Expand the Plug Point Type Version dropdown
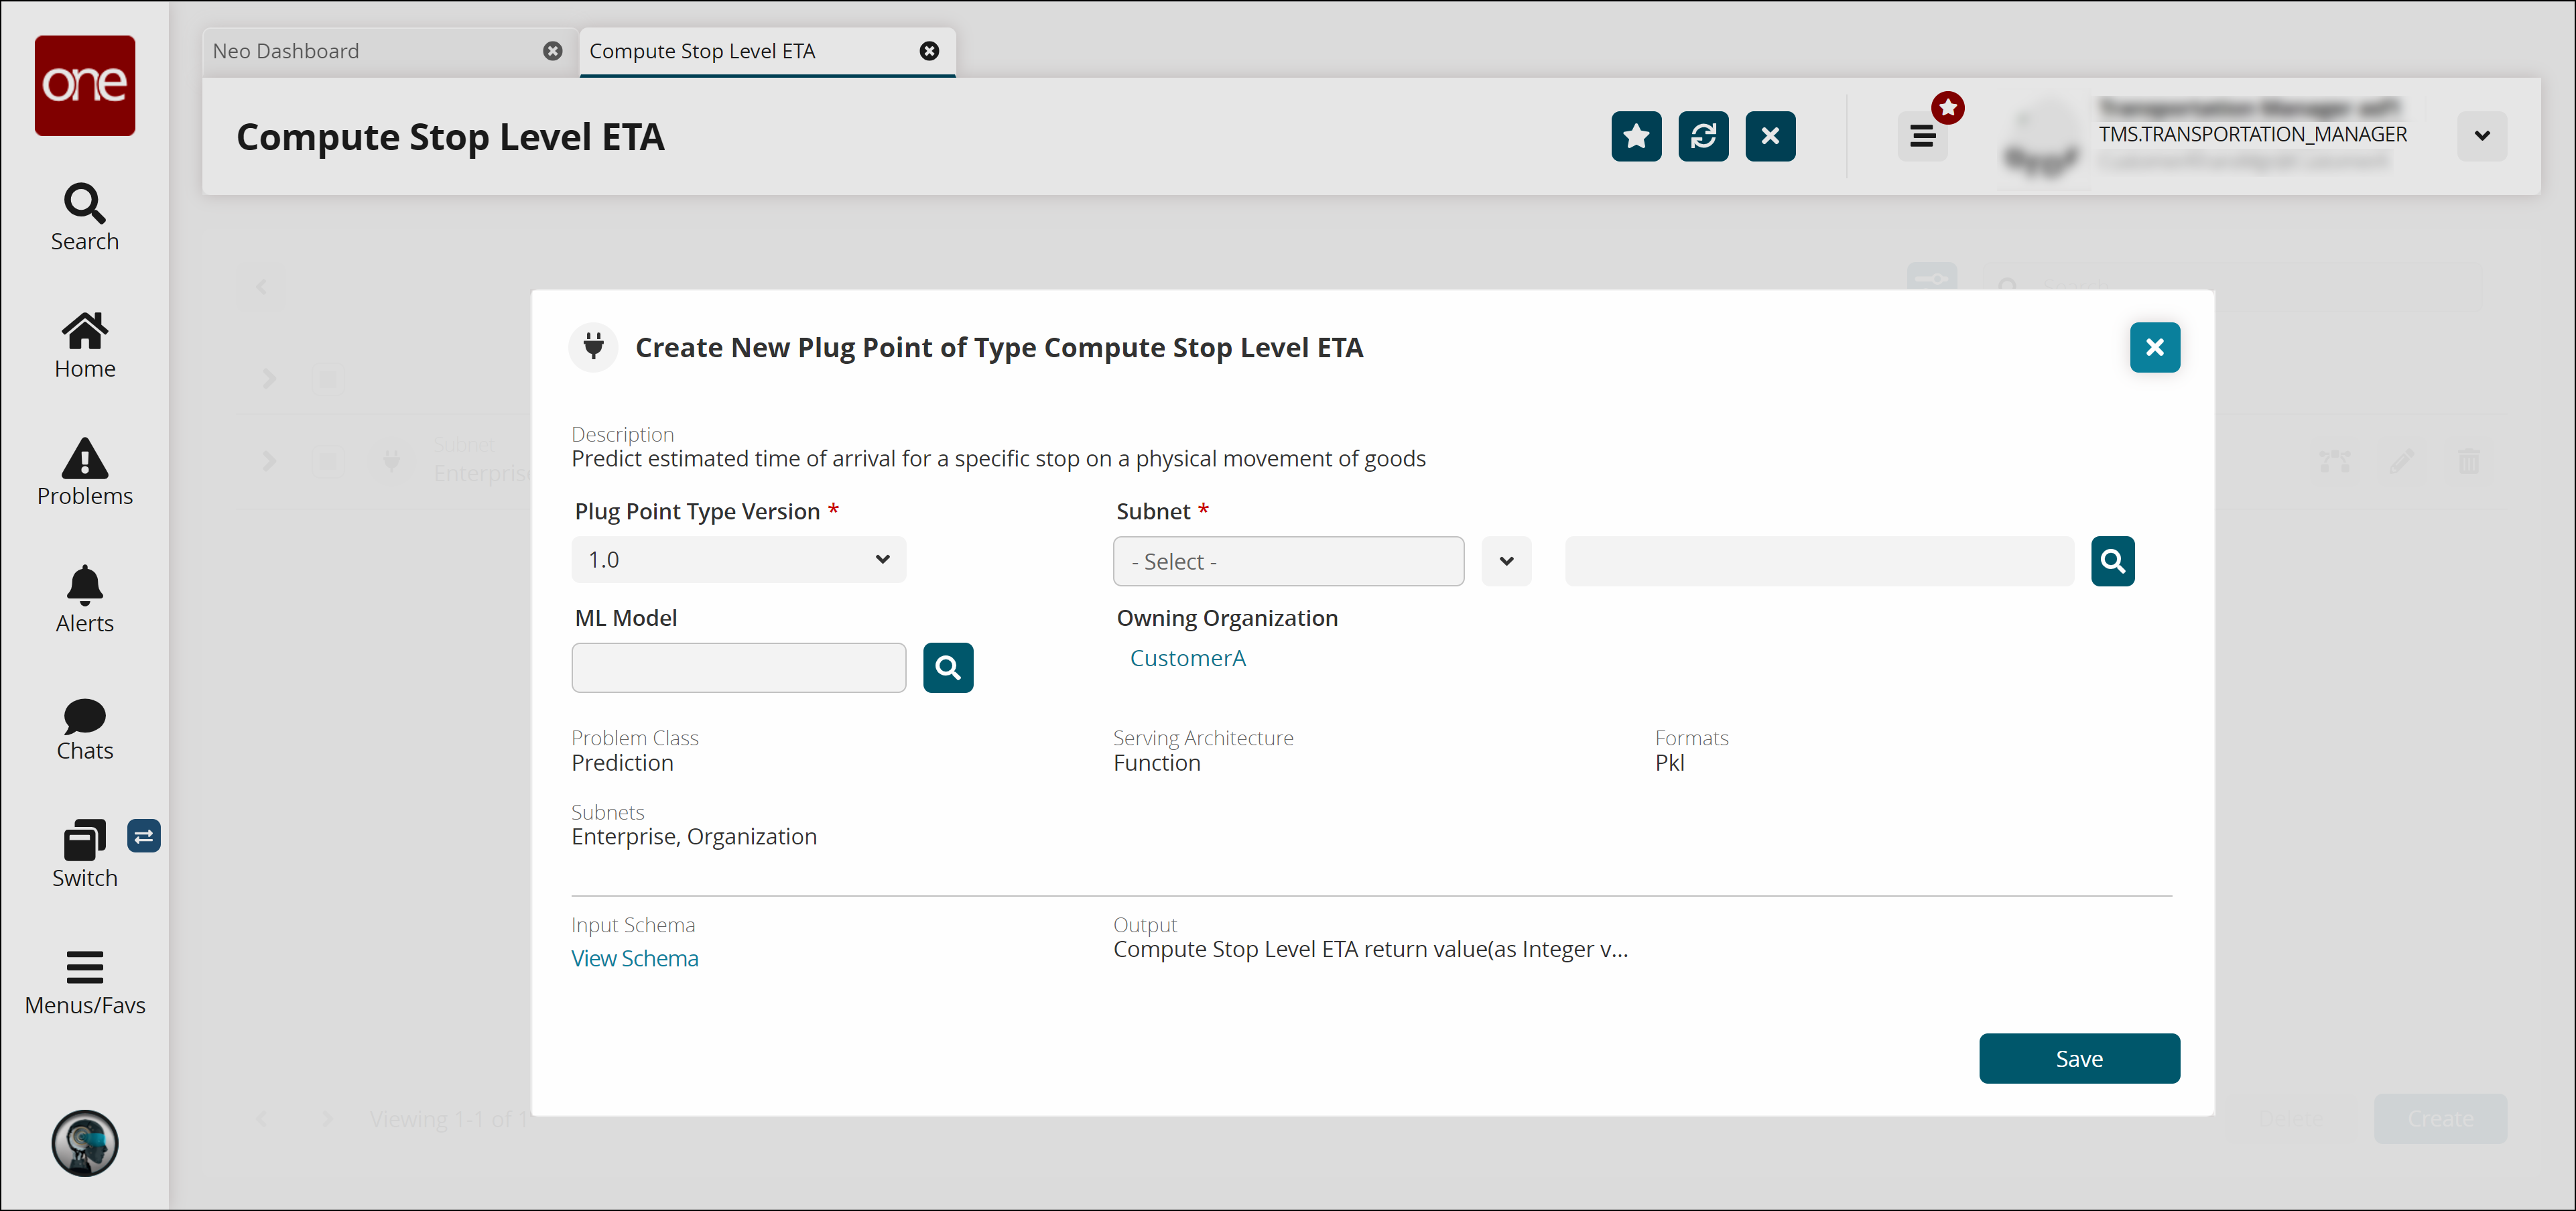2576x1211 pixels. (881, 560)
